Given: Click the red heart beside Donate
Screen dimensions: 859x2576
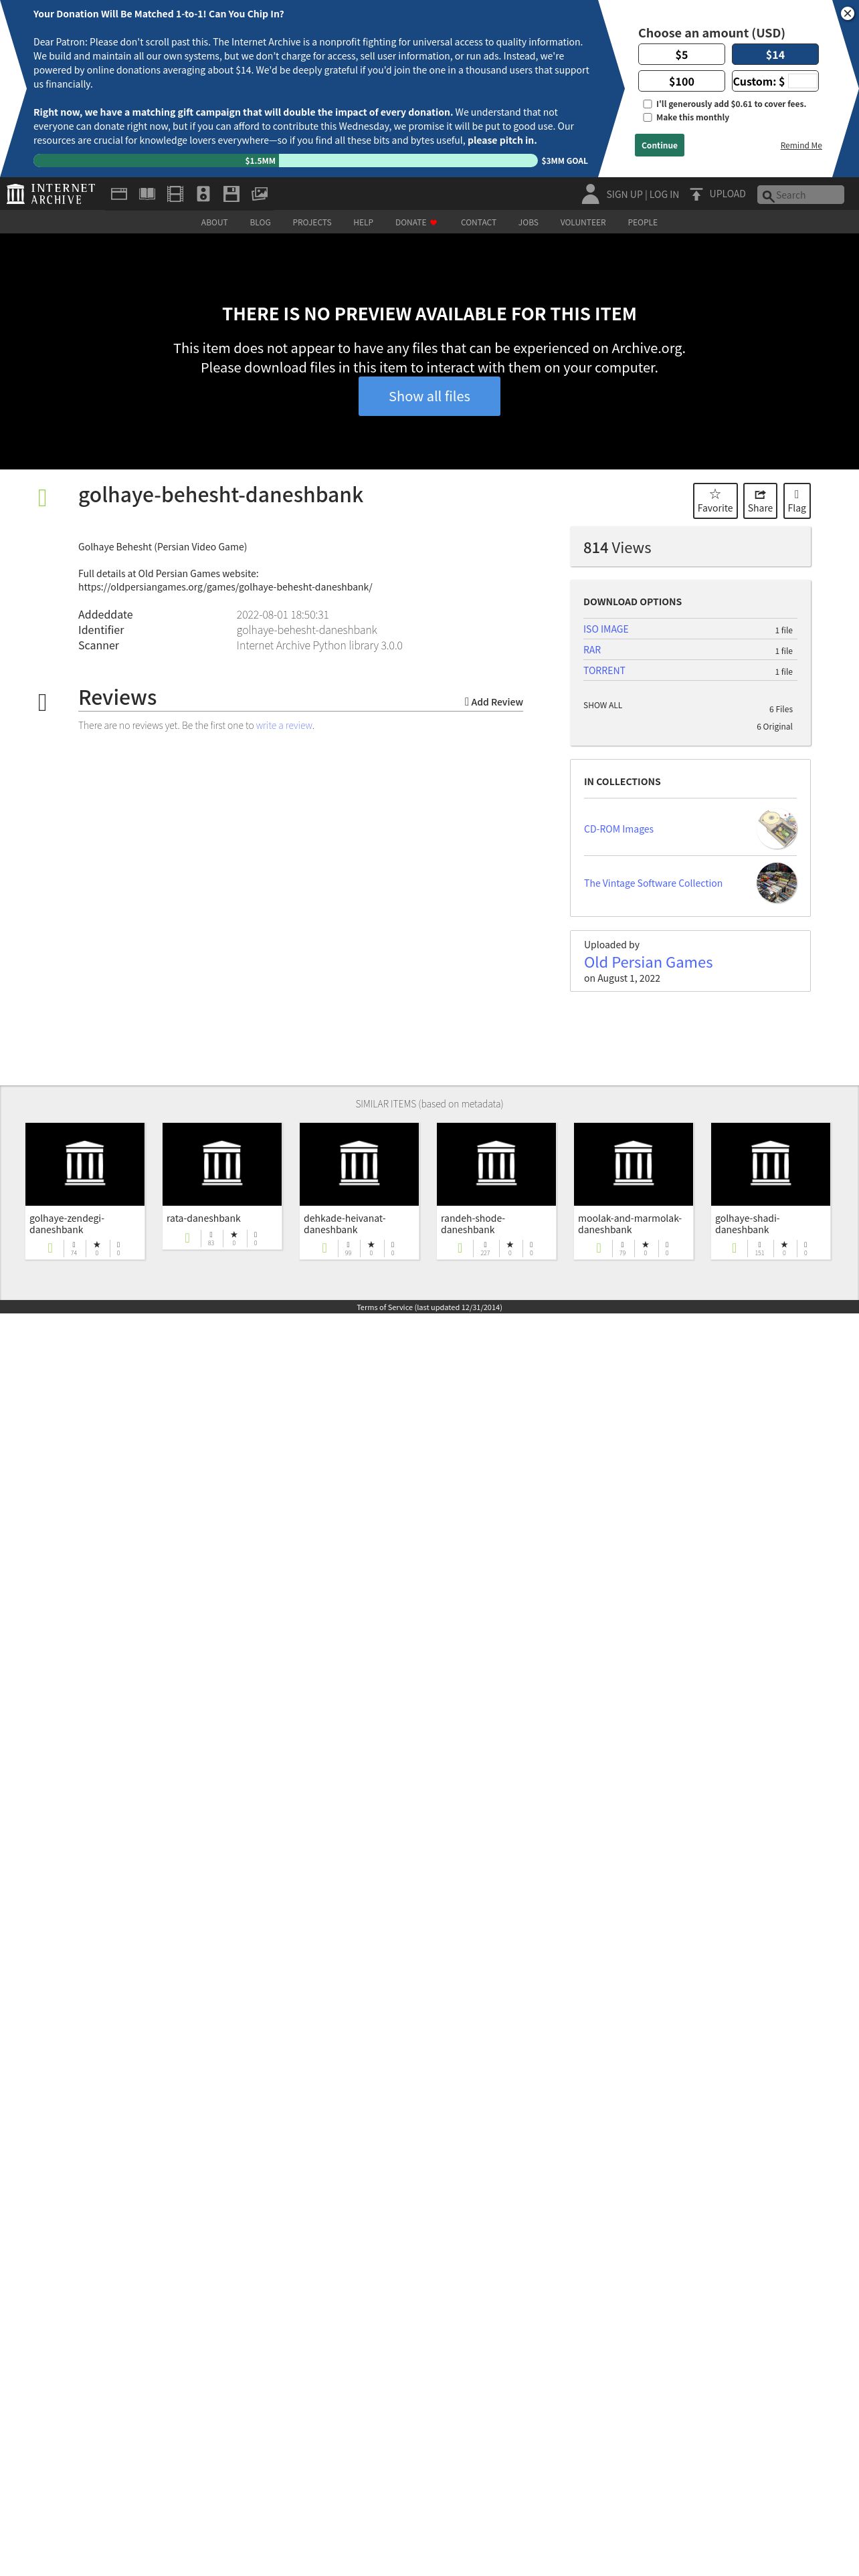Looking at the screenshot, I should 433,223.
